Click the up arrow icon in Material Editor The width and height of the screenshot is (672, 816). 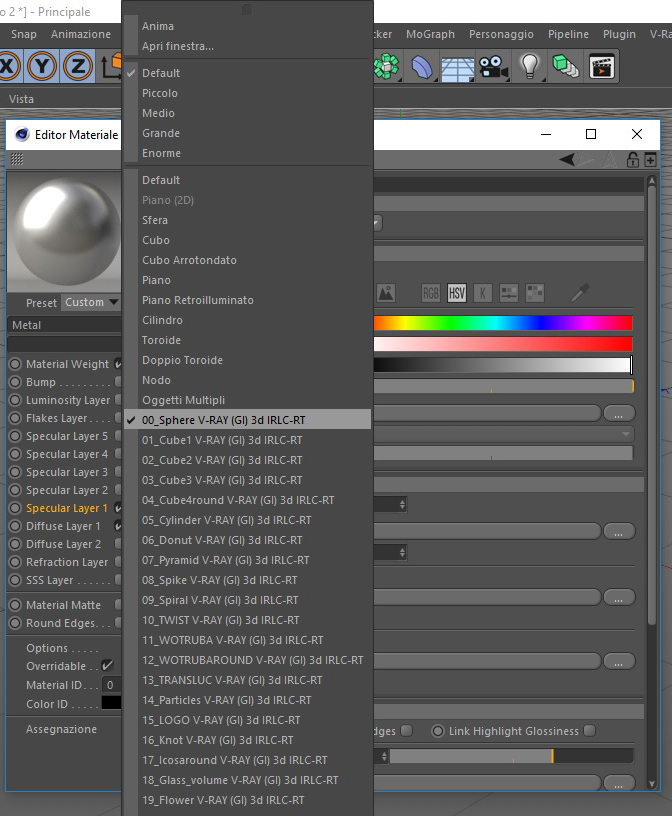[x=610, y=159]
